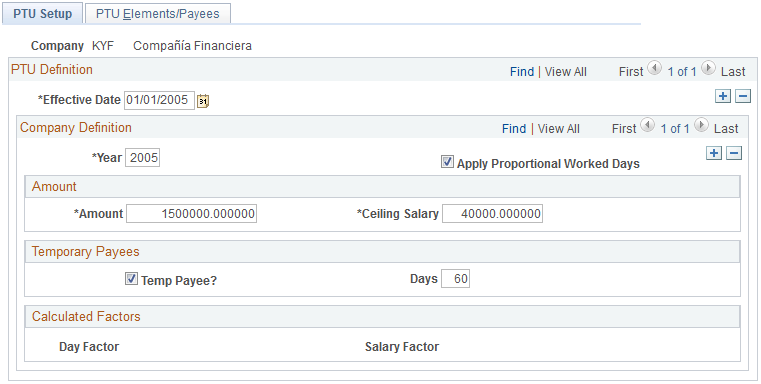Click View All in Company Definition
761x384 pixels.
tap(559, 129)
